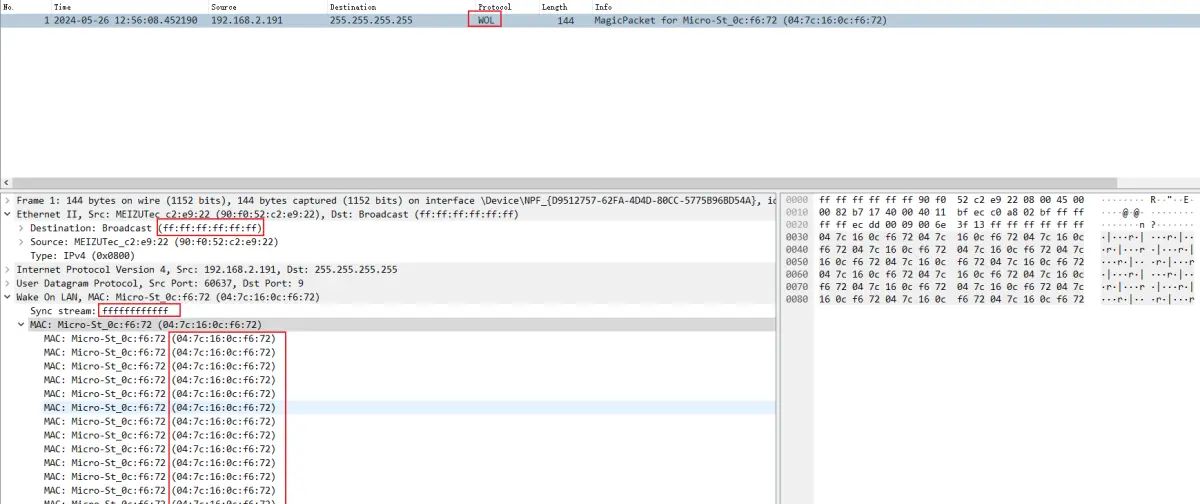Click packet list scrollbar left arrow
Viewport: 1200px width, 504px height.
(x=7, y=183)
